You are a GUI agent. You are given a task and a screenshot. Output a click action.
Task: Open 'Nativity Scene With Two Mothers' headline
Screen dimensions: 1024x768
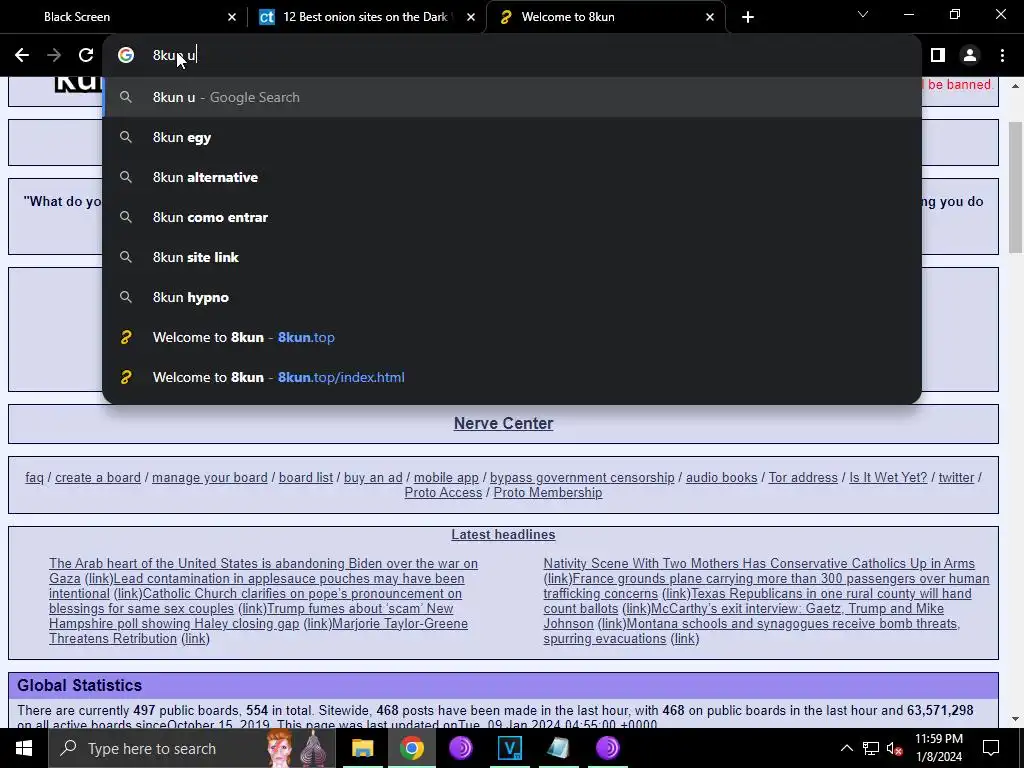(759, 563)
